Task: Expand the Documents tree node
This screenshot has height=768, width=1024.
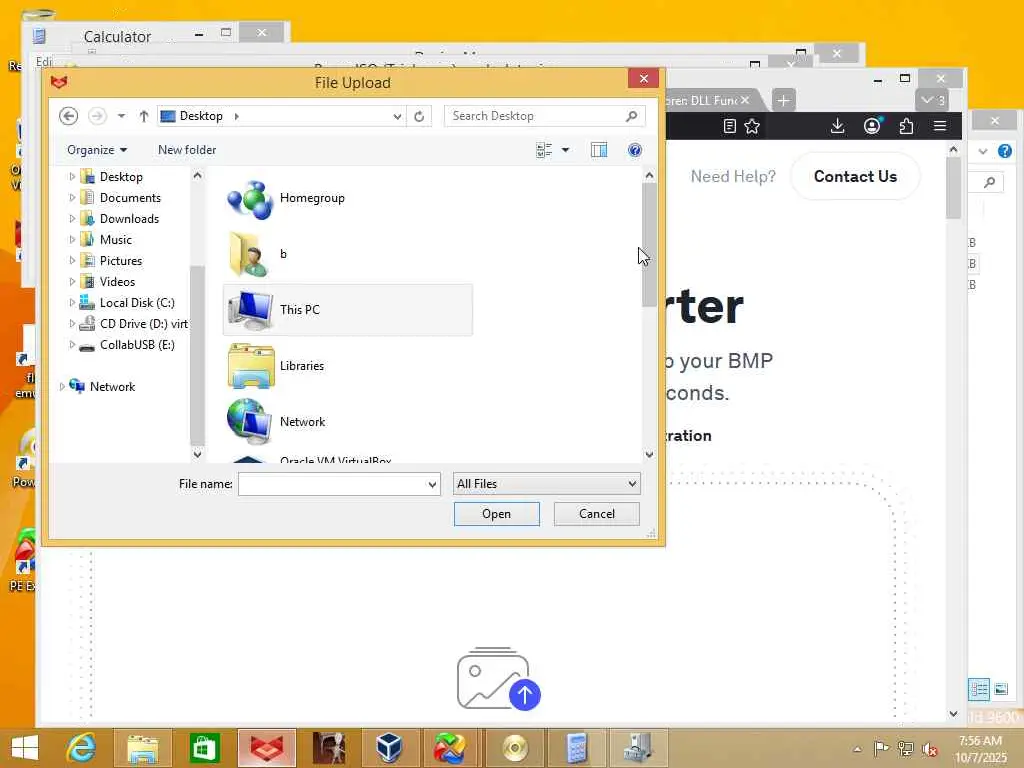Action: point(72,198)
